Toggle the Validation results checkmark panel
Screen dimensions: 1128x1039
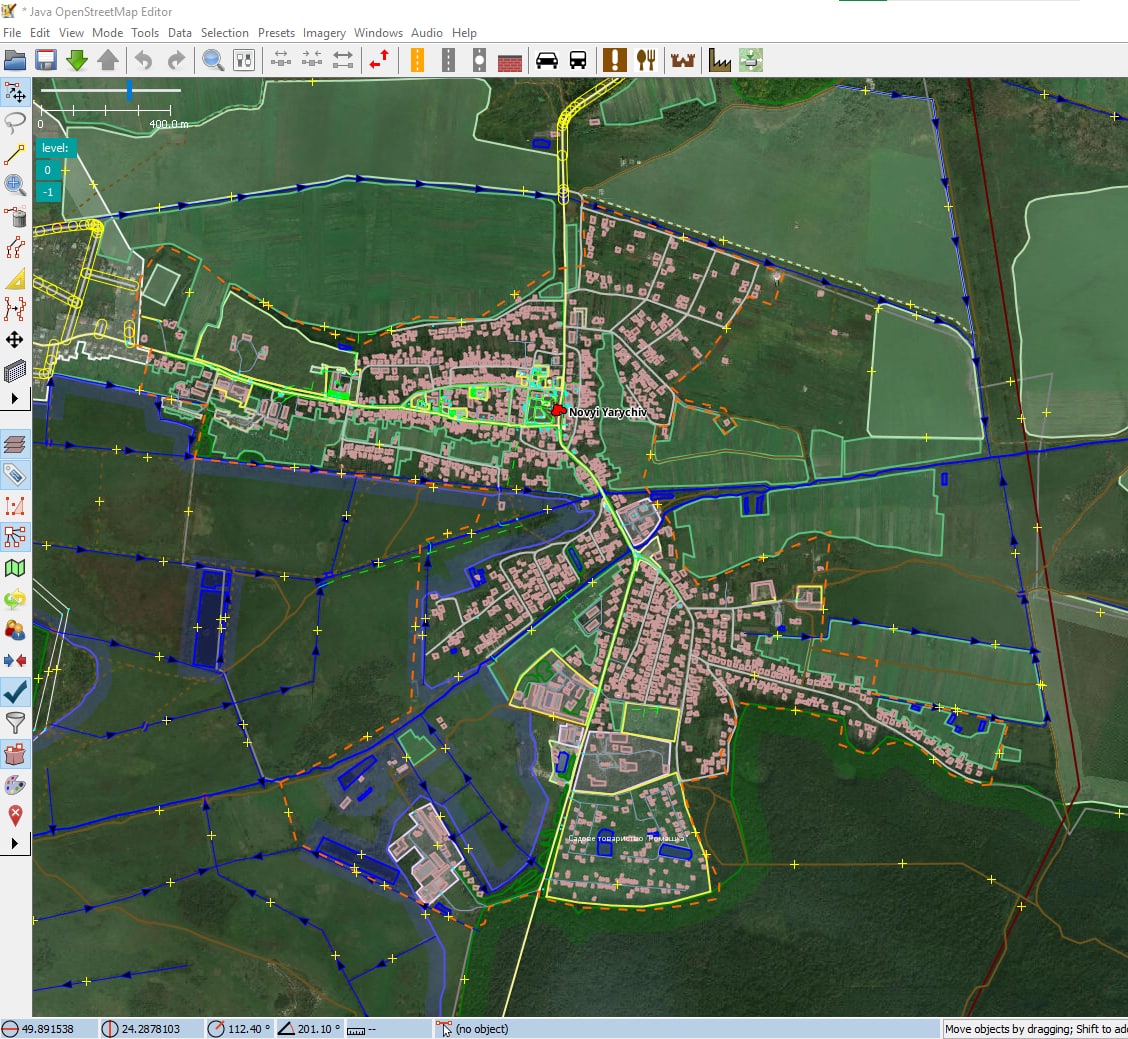coord(15,691)
